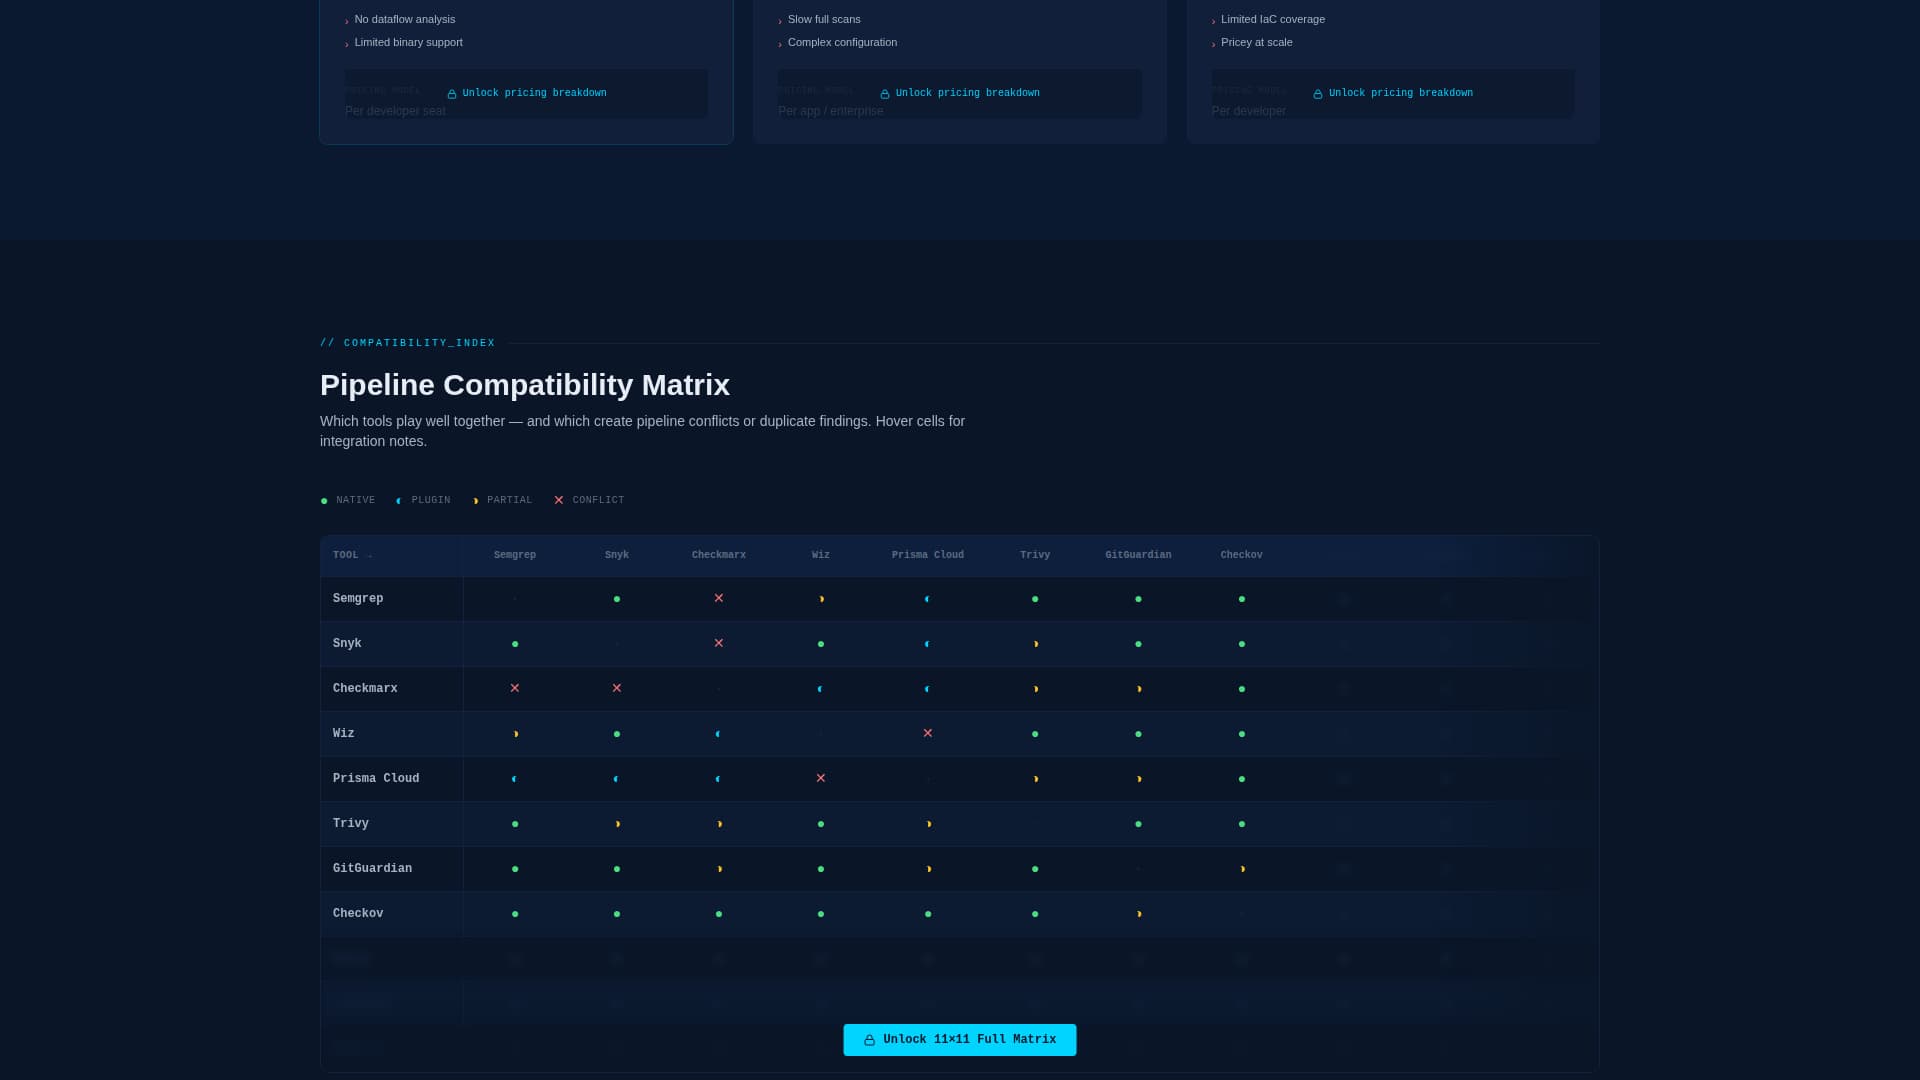
Task: Click the Checkov column header
Action: 1242,555
